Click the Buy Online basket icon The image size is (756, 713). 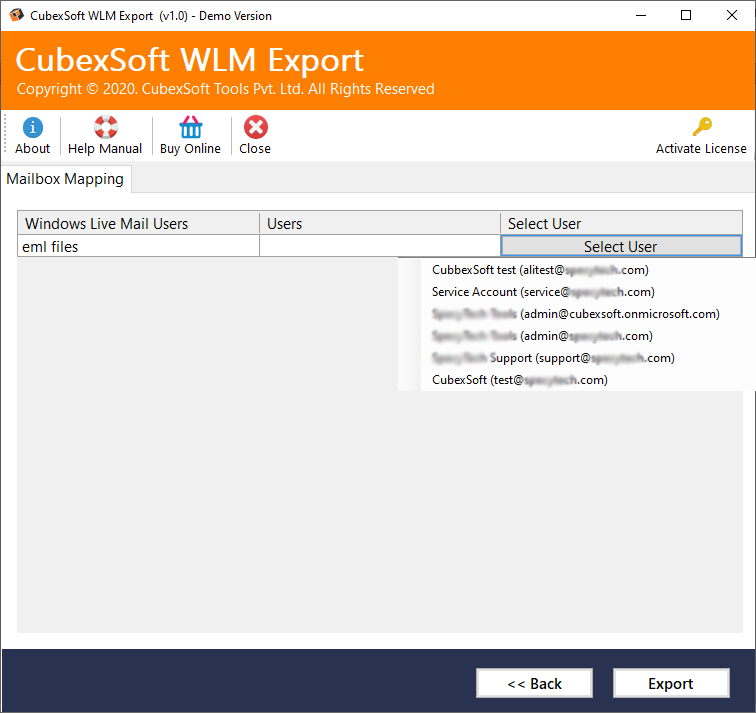click(190, 128)
